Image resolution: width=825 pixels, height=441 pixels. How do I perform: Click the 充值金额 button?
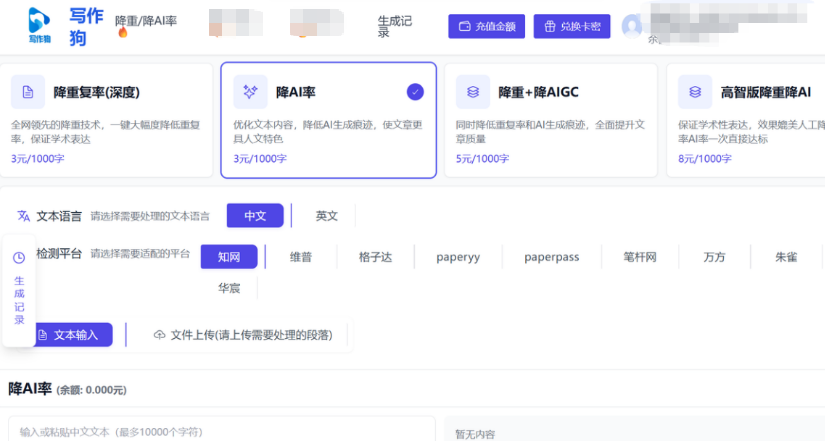(487, 26)
